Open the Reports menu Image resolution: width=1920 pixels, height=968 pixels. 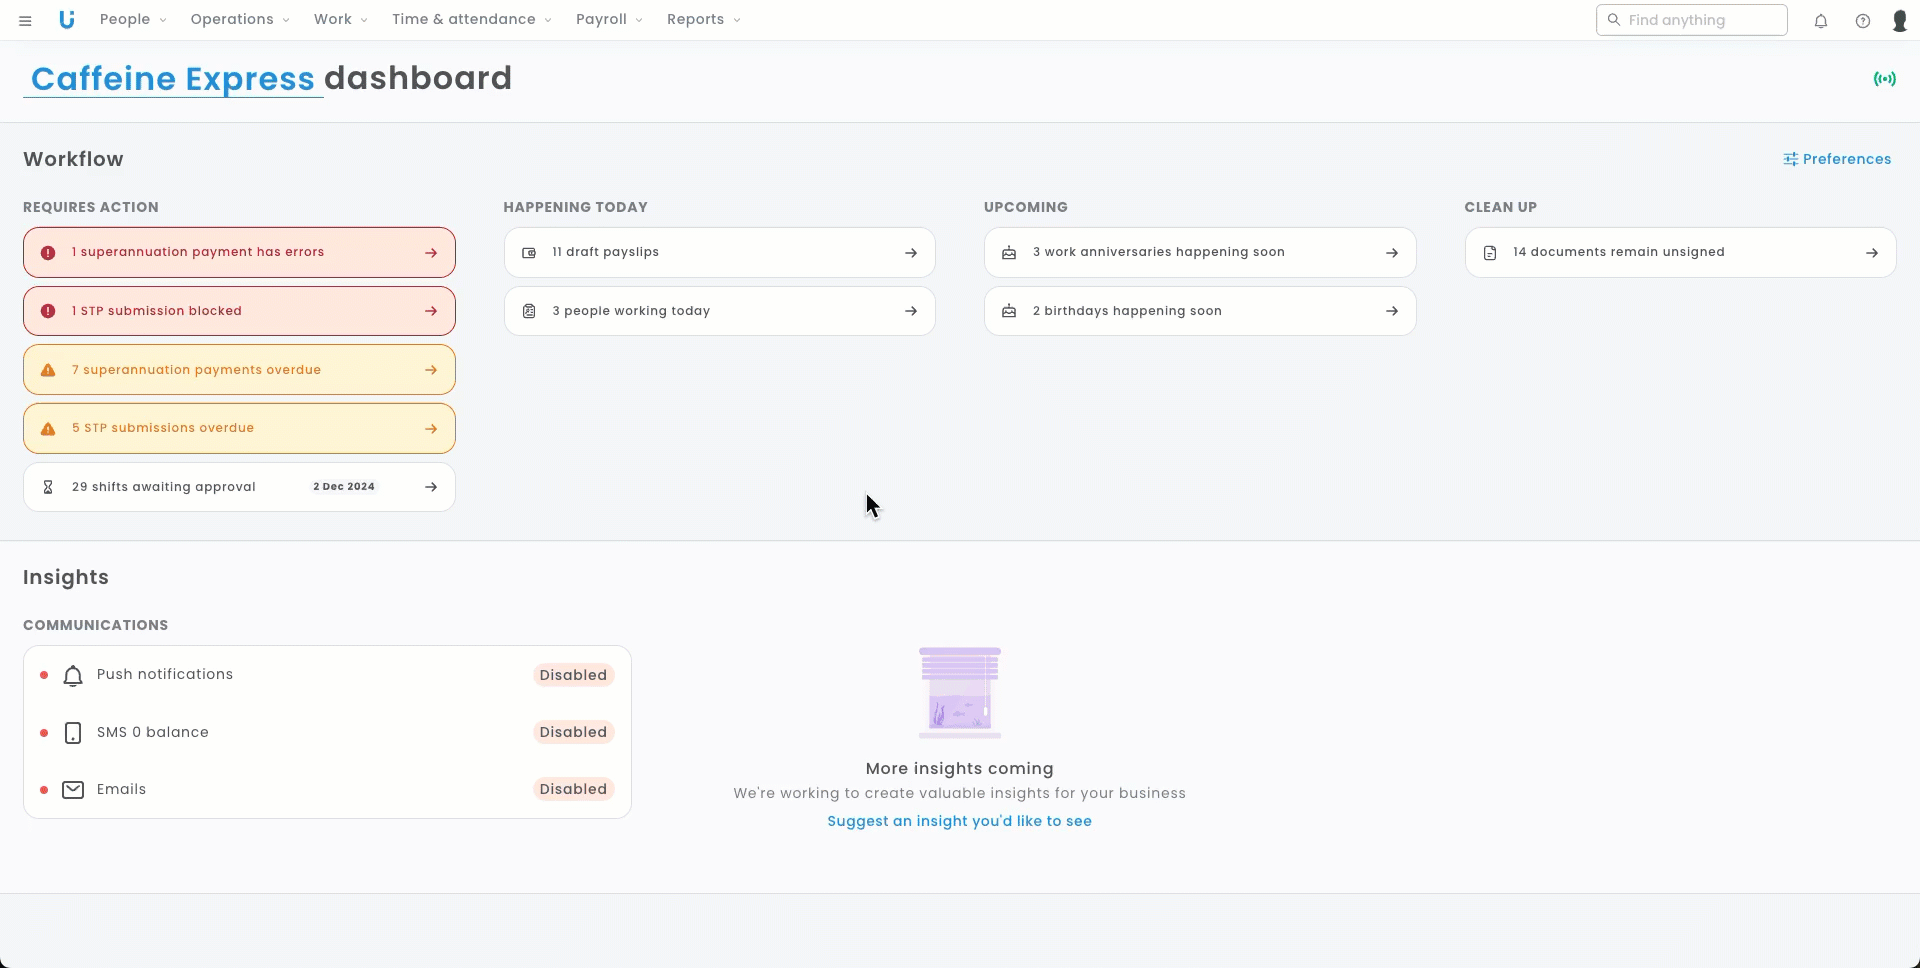point(703,20)
